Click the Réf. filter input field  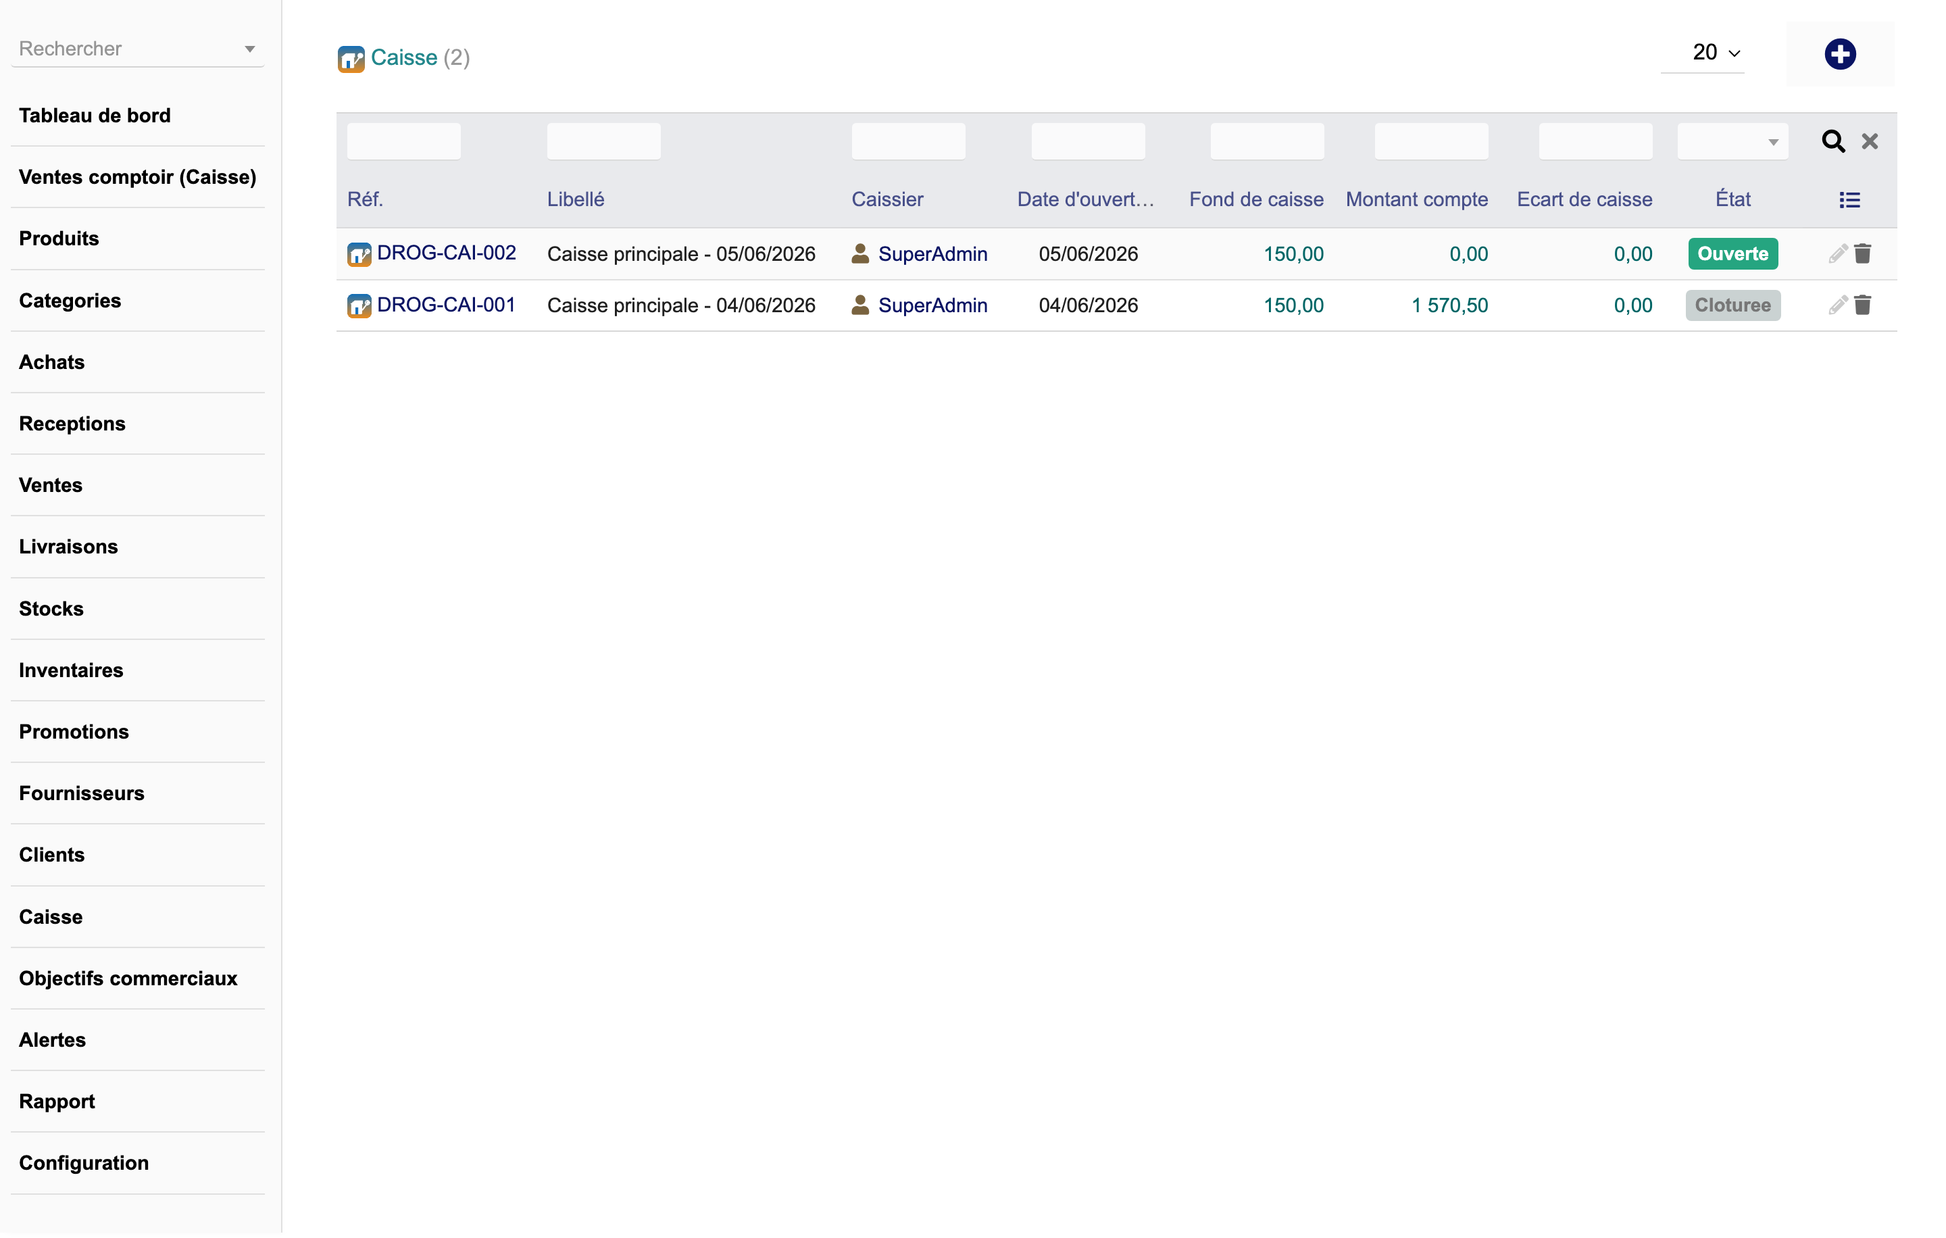(x=404, y=141)
